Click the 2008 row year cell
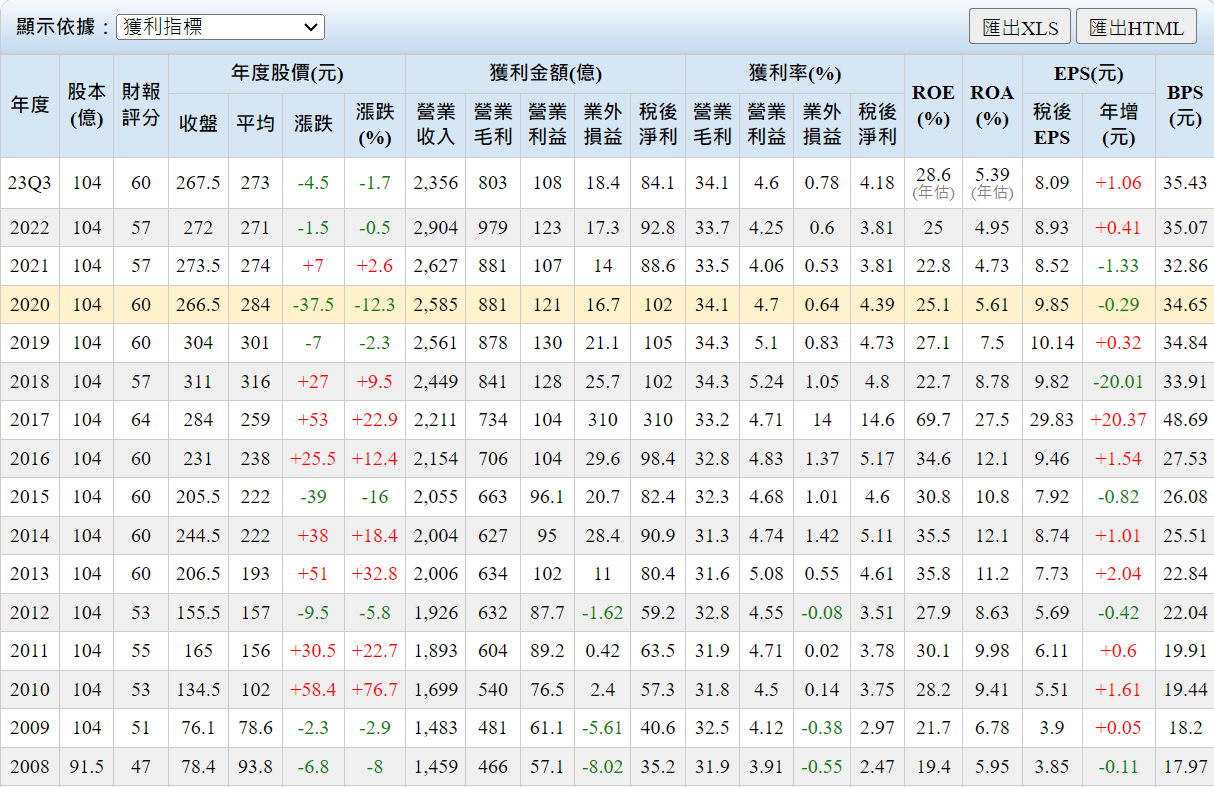 tap(30, 767)
